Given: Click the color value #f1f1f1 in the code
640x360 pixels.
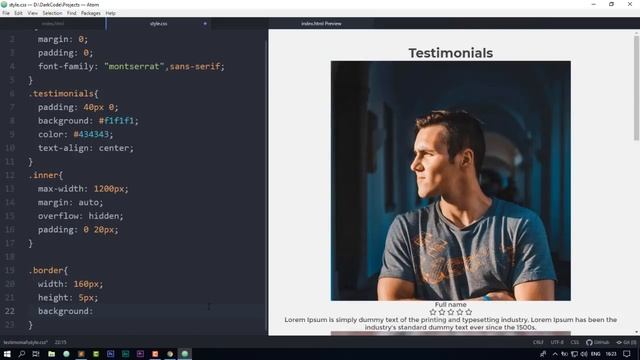Looking at the screenshot, I should 116,121.
